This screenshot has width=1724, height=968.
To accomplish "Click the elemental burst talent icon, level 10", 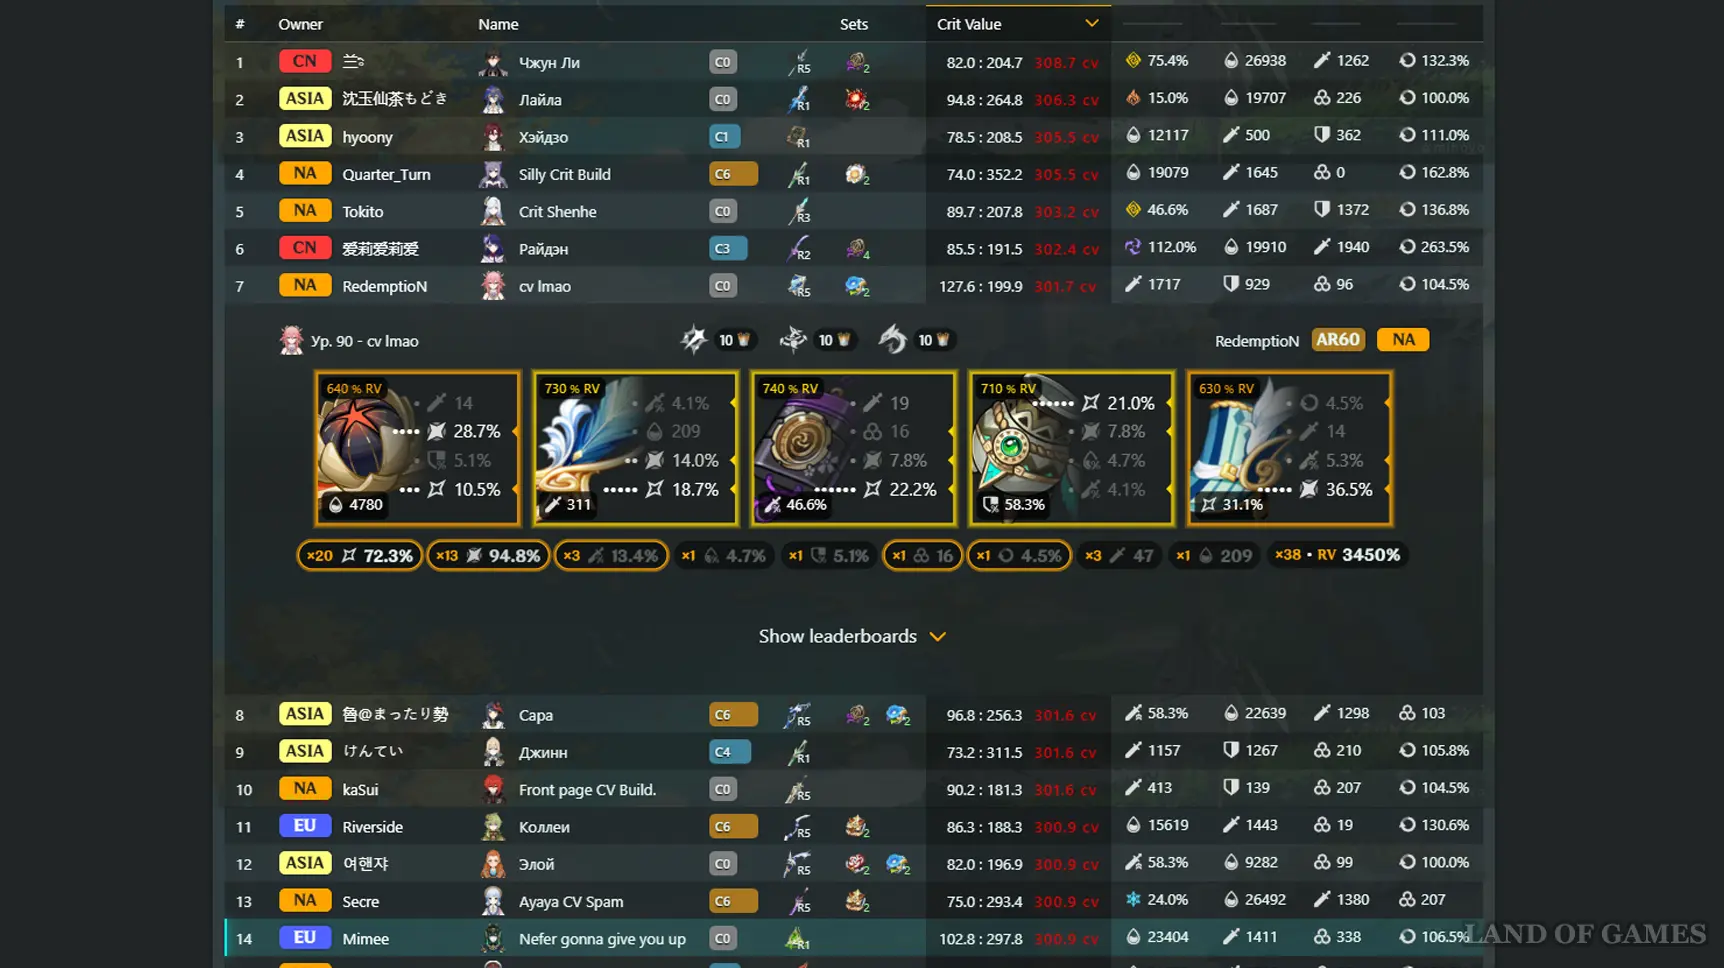I will click(893, 340).
